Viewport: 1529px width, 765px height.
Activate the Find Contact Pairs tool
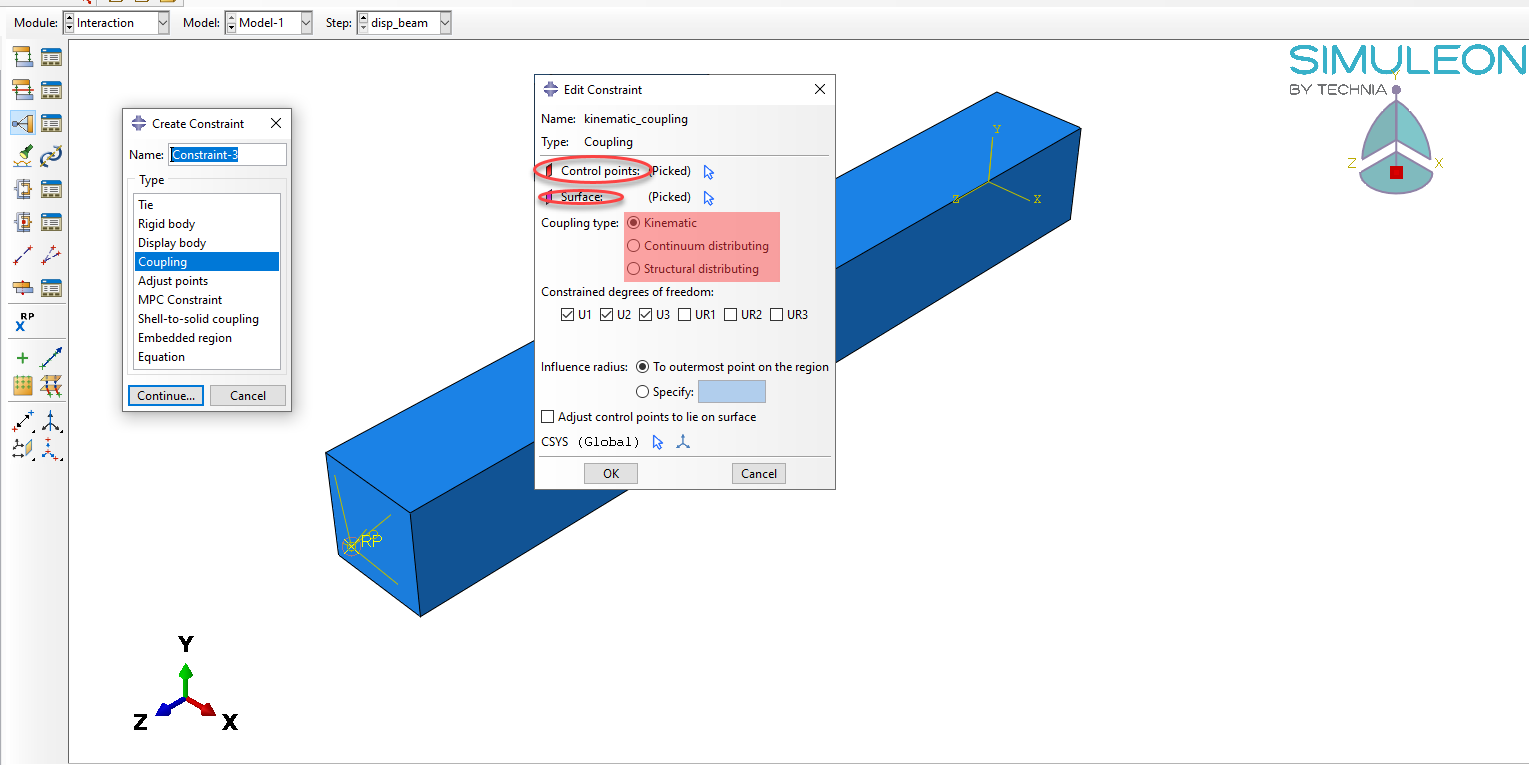22,155
